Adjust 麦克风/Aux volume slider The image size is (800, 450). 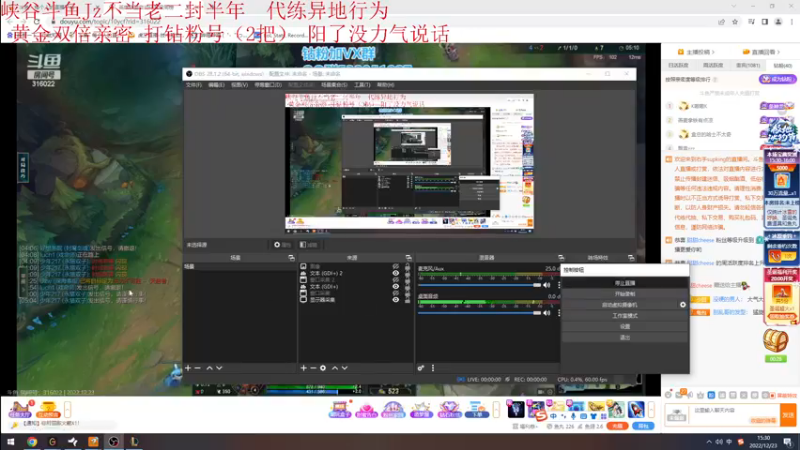point(480,285)
